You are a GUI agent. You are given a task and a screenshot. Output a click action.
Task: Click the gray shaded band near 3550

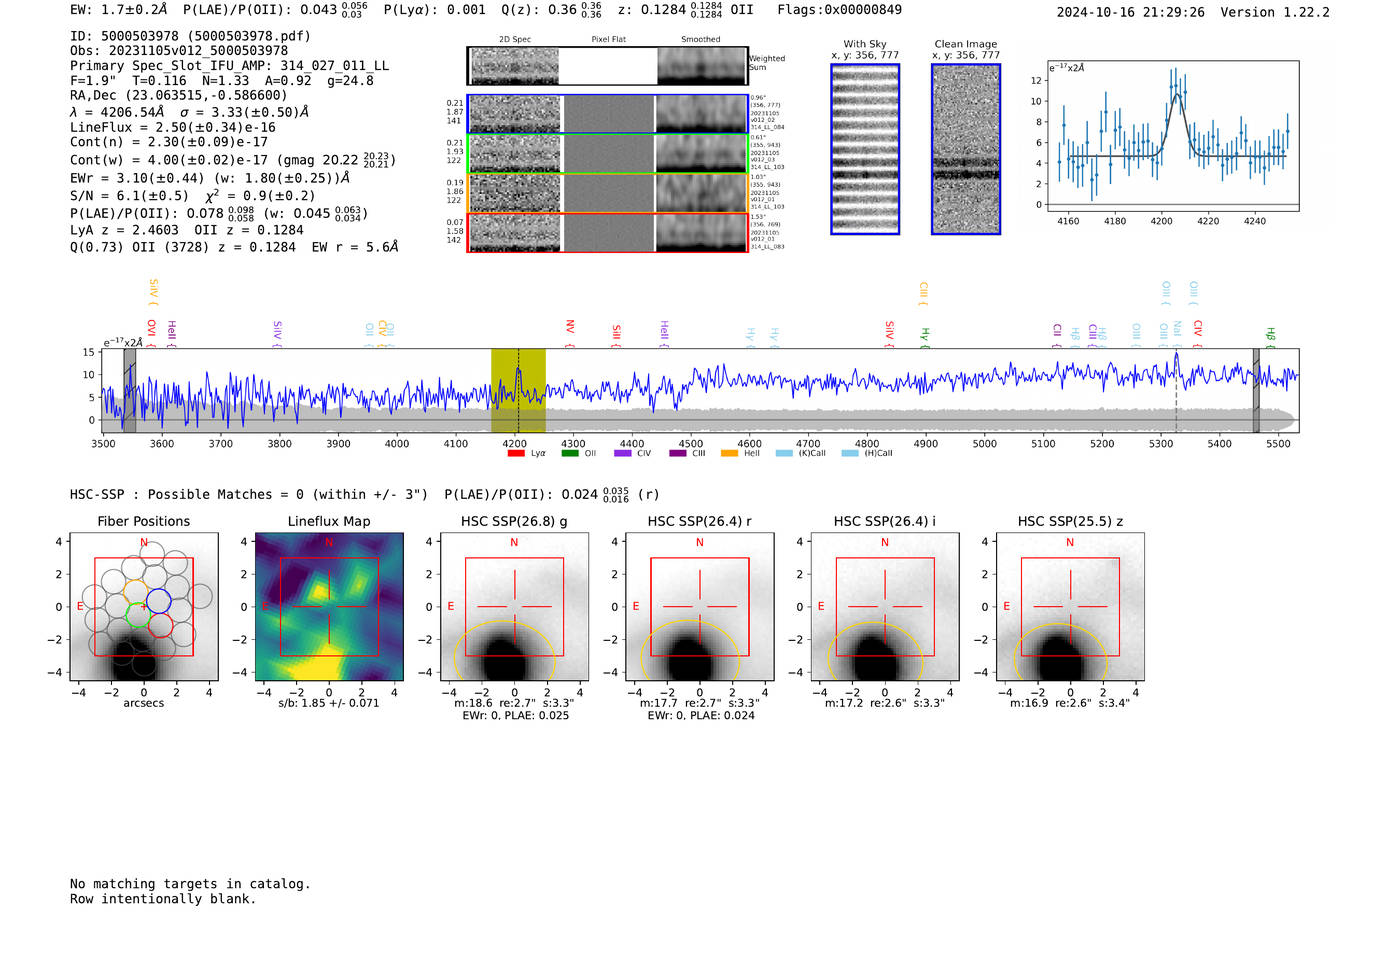[130, 391]
